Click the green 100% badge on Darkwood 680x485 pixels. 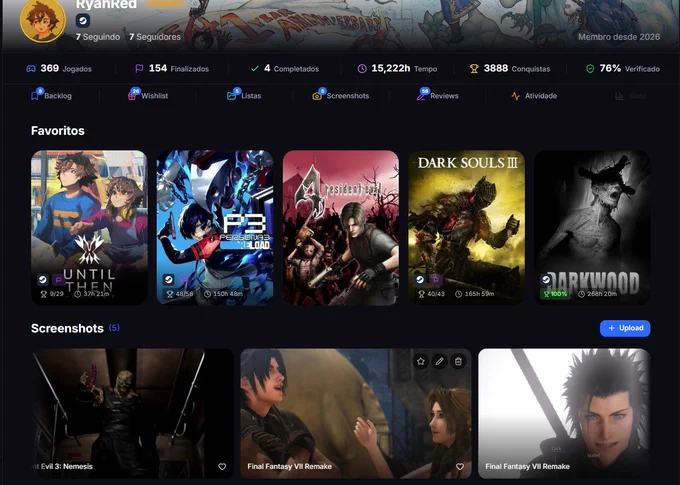[x=555, y=294]
